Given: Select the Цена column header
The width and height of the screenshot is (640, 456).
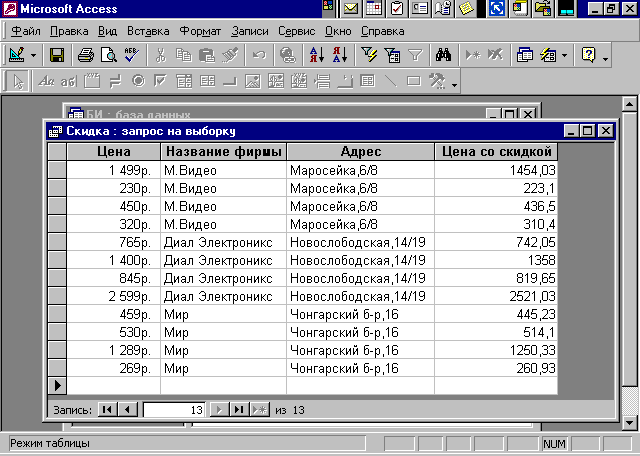Looking at the screenshot, I should coord(113,151).
